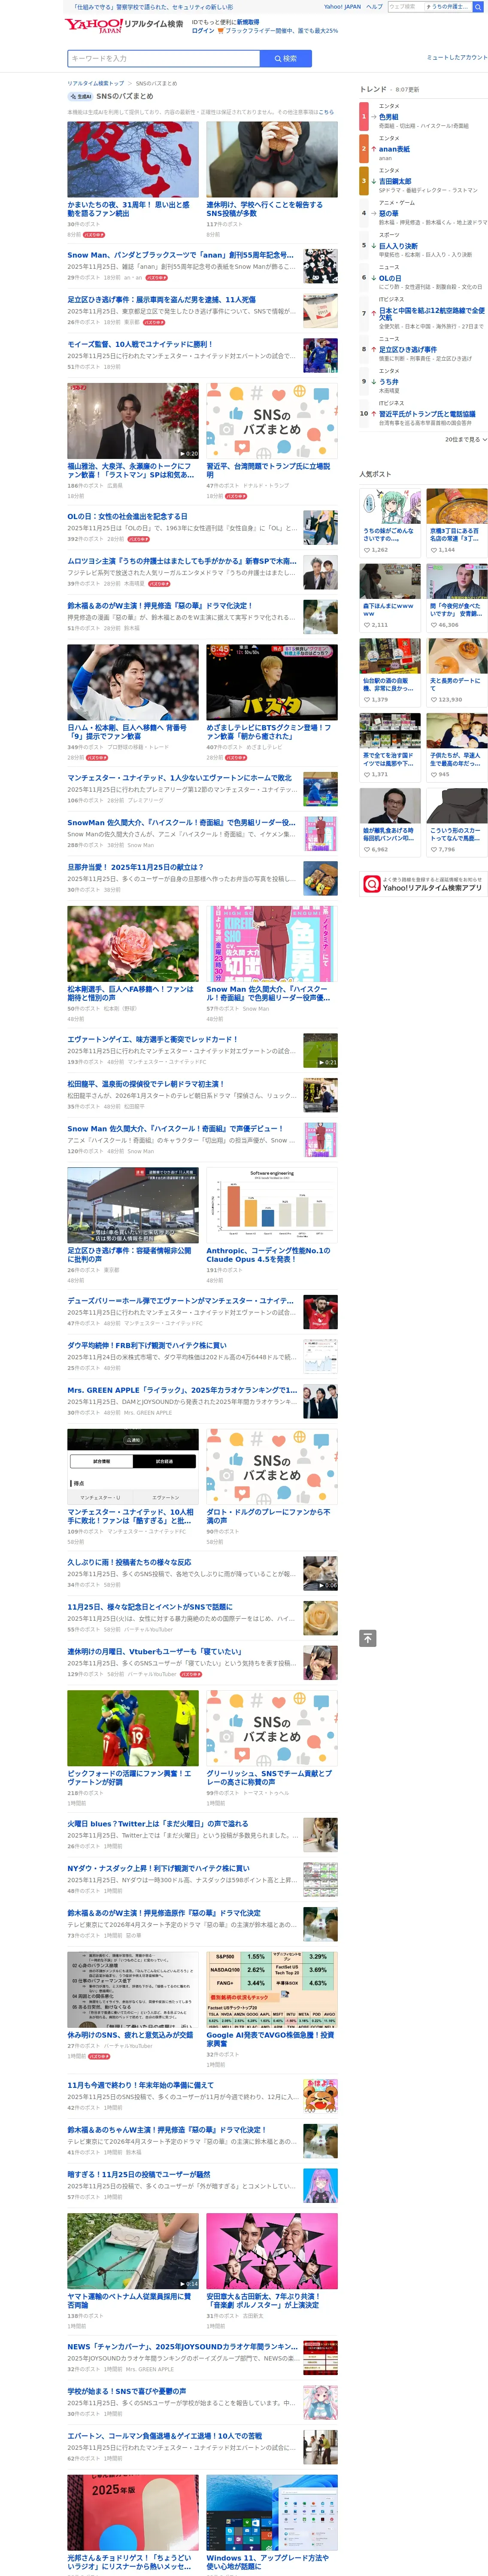Open the ヘルプ link in header
488x2576 pixels.
tap(374, 7)
